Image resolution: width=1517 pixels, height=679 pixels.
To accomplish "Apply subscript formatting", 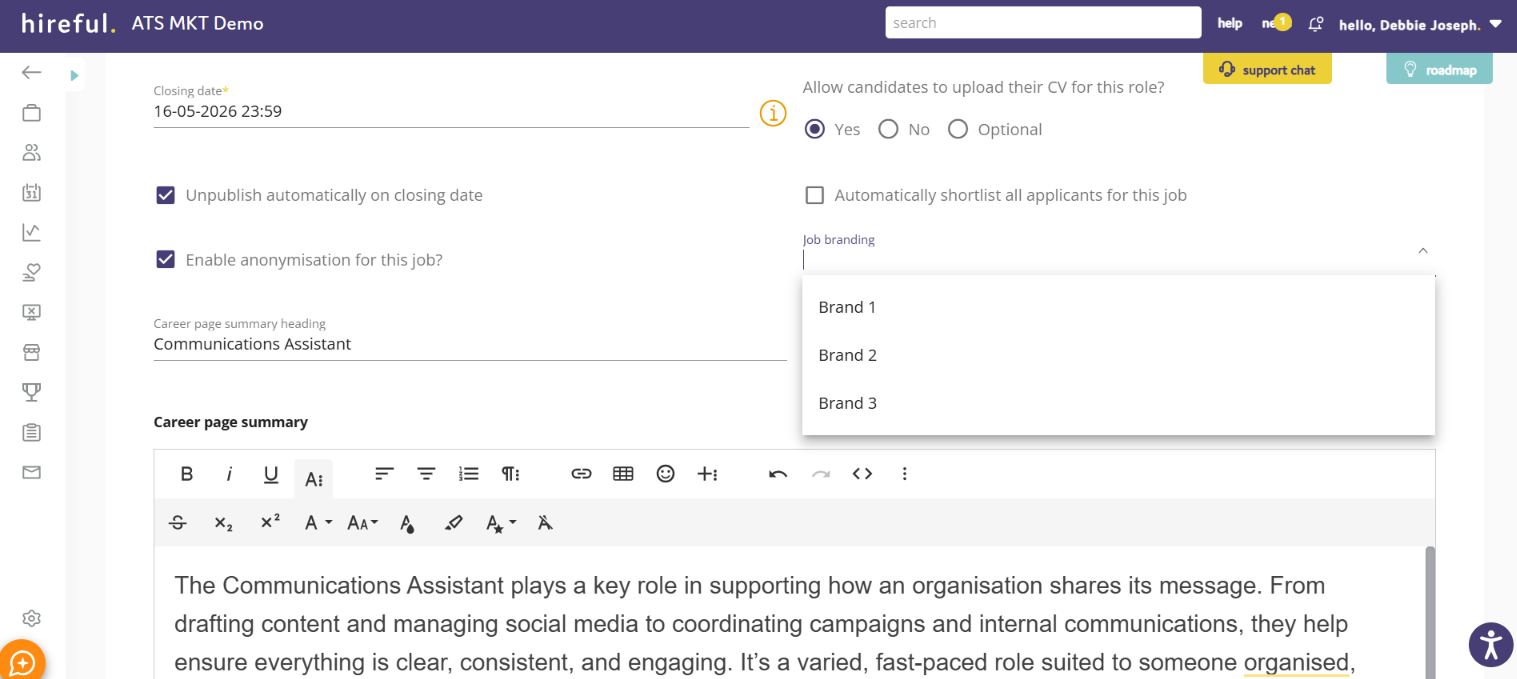I will pyautogui.click(x=224, y=522).
